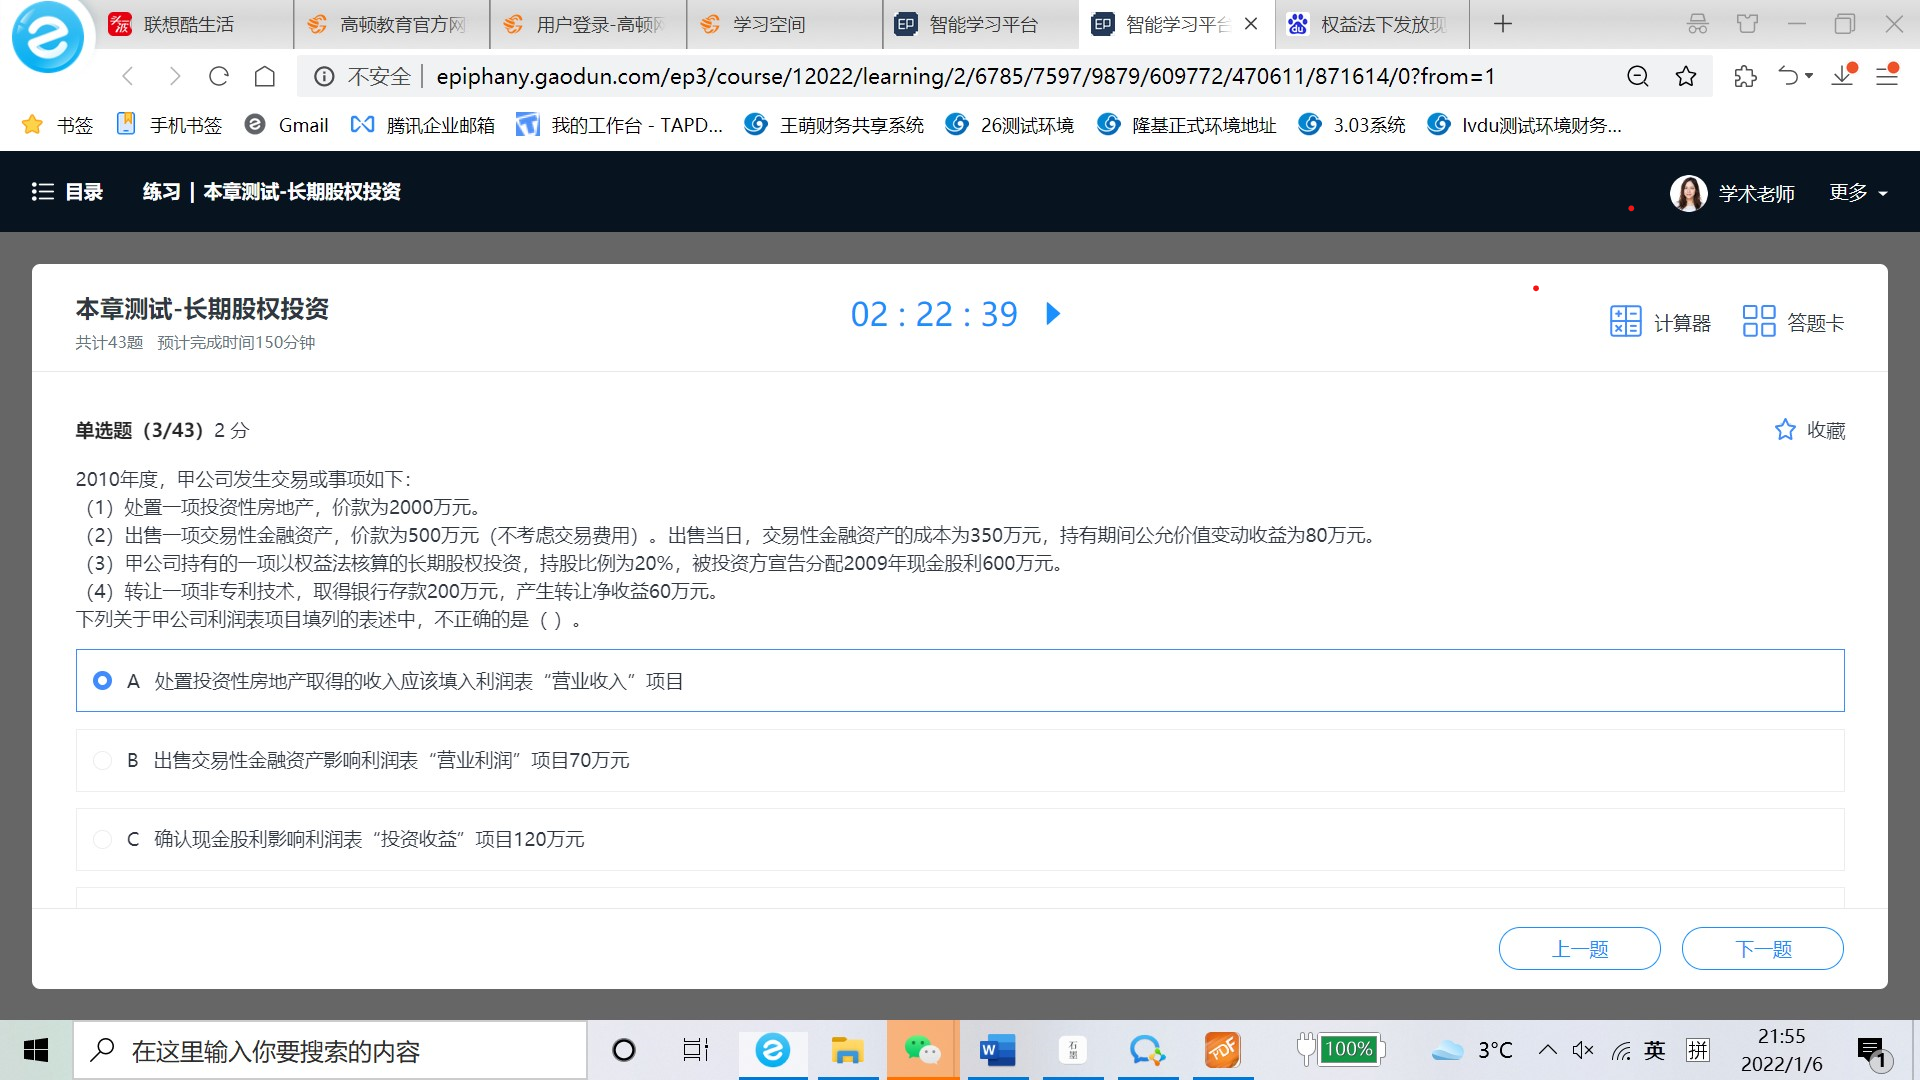Show hidden system tray icons chevron
This screenshot has width=1920, height=1080.
(x=1547, y=1050)
